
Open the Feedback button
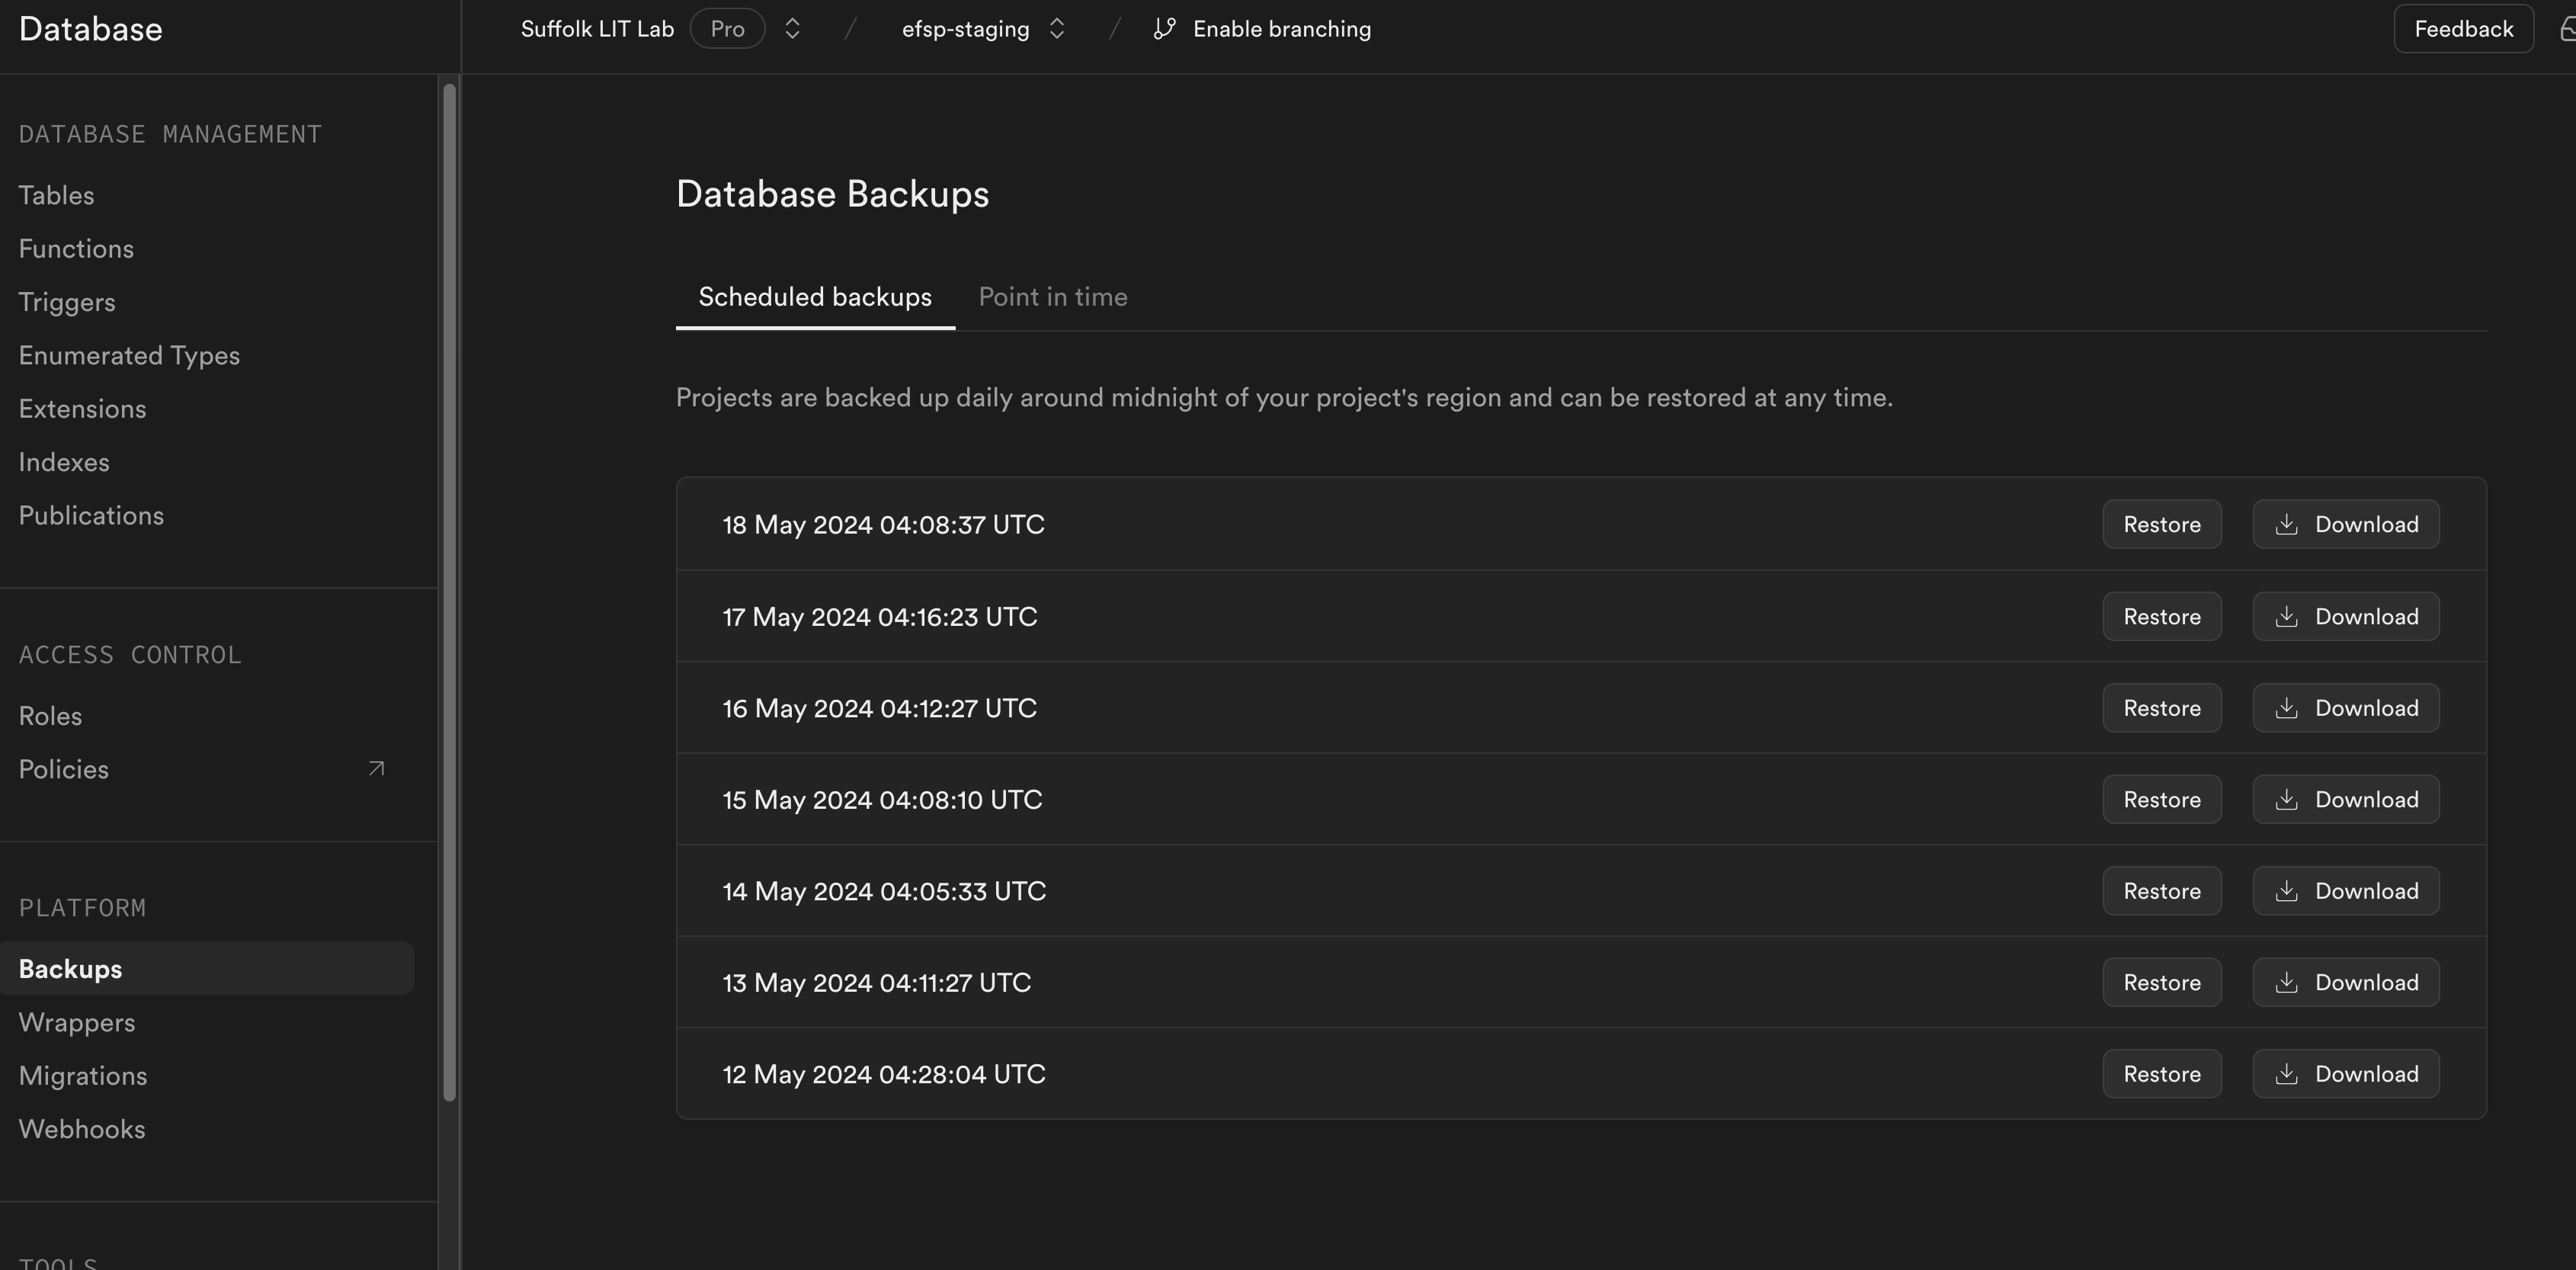(2463, 29)
